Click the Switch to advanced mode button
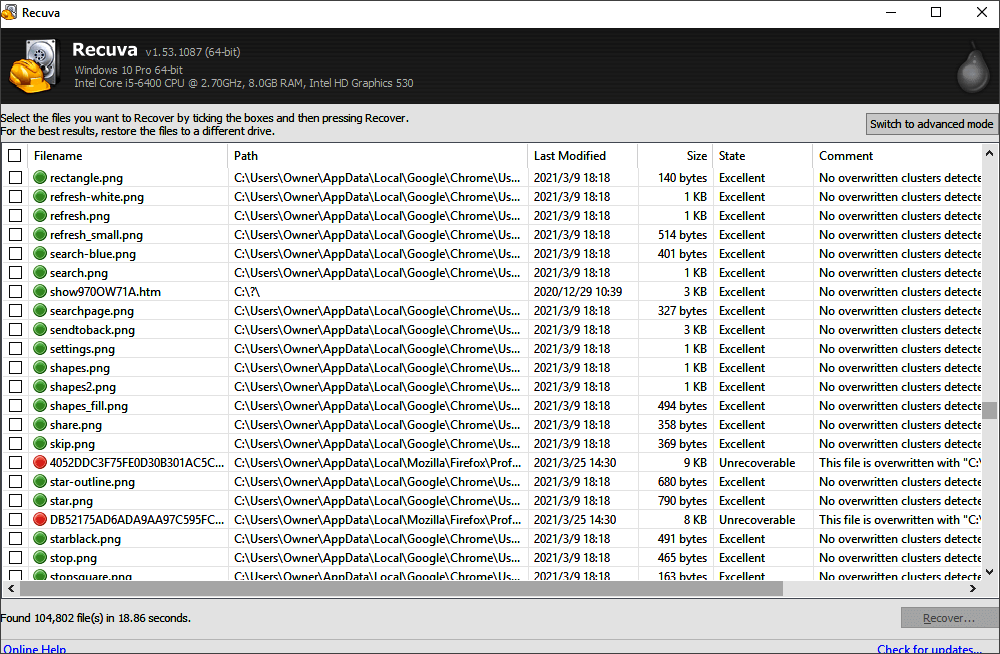This screenshot has width=1000, height=654. [931, 124]
